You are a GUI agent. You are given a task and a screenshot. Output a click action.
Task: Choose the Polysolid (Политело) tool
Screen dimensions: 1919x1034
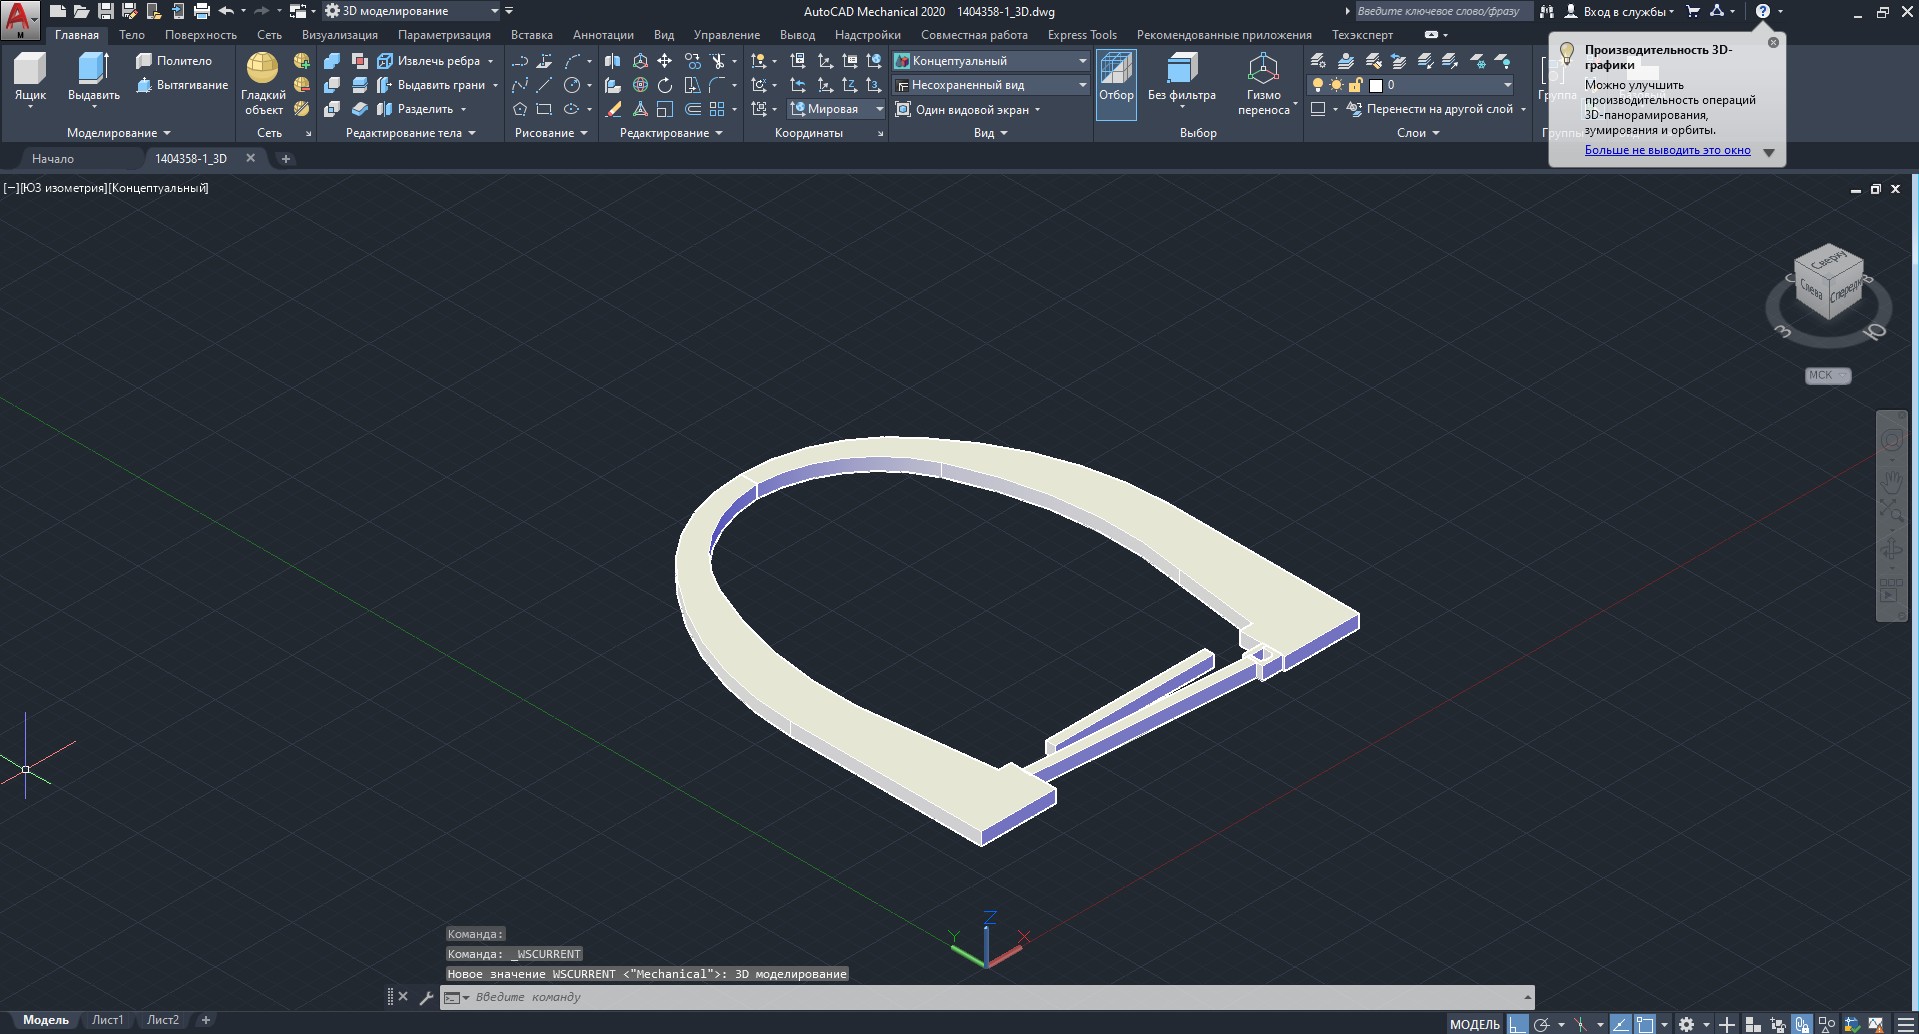(174, 61)
